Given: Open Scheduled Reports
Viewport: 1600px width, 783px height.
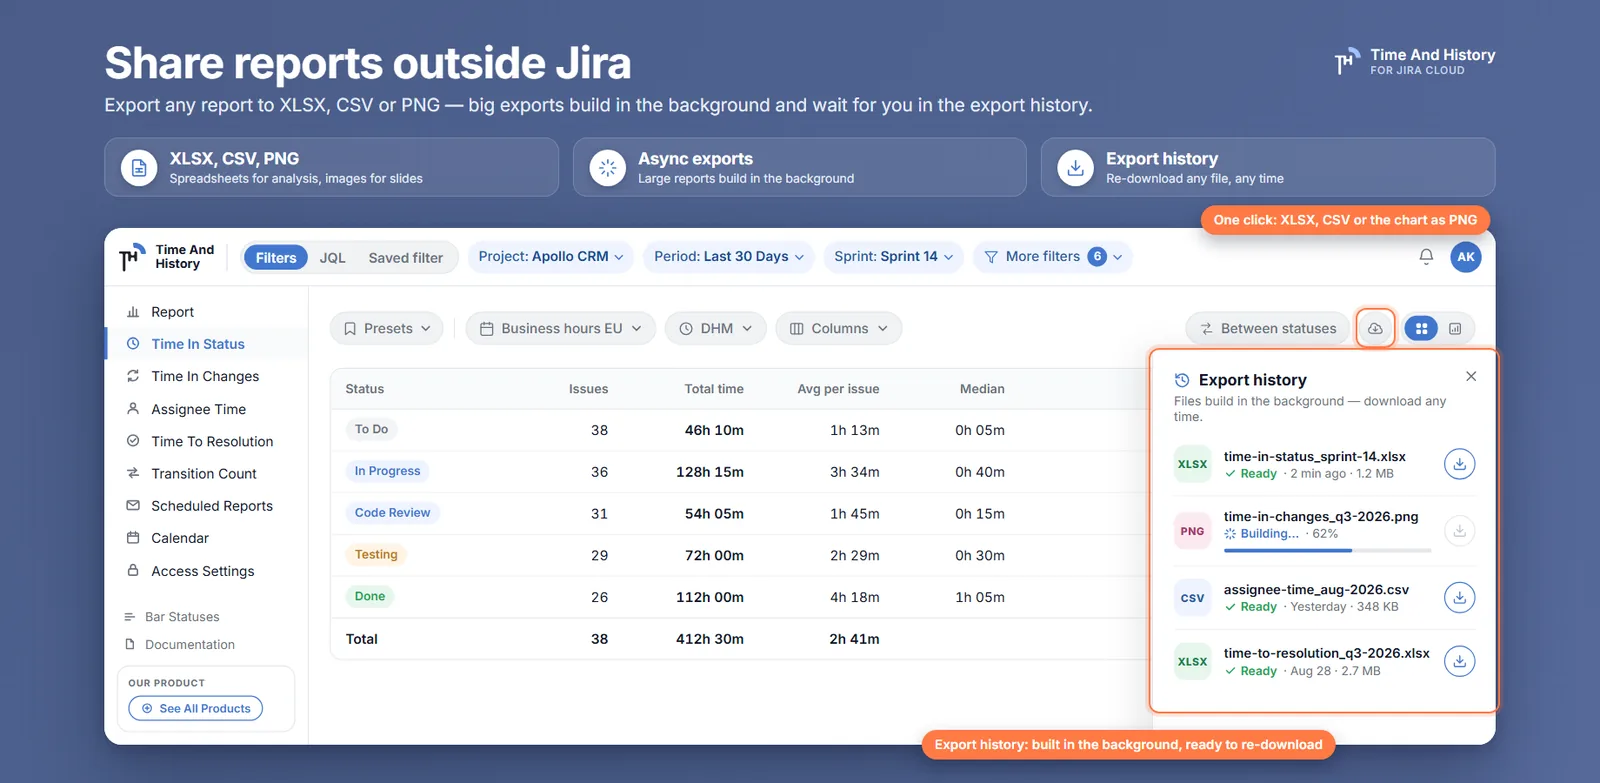Looking at the screenshot, I should point(212,506).
